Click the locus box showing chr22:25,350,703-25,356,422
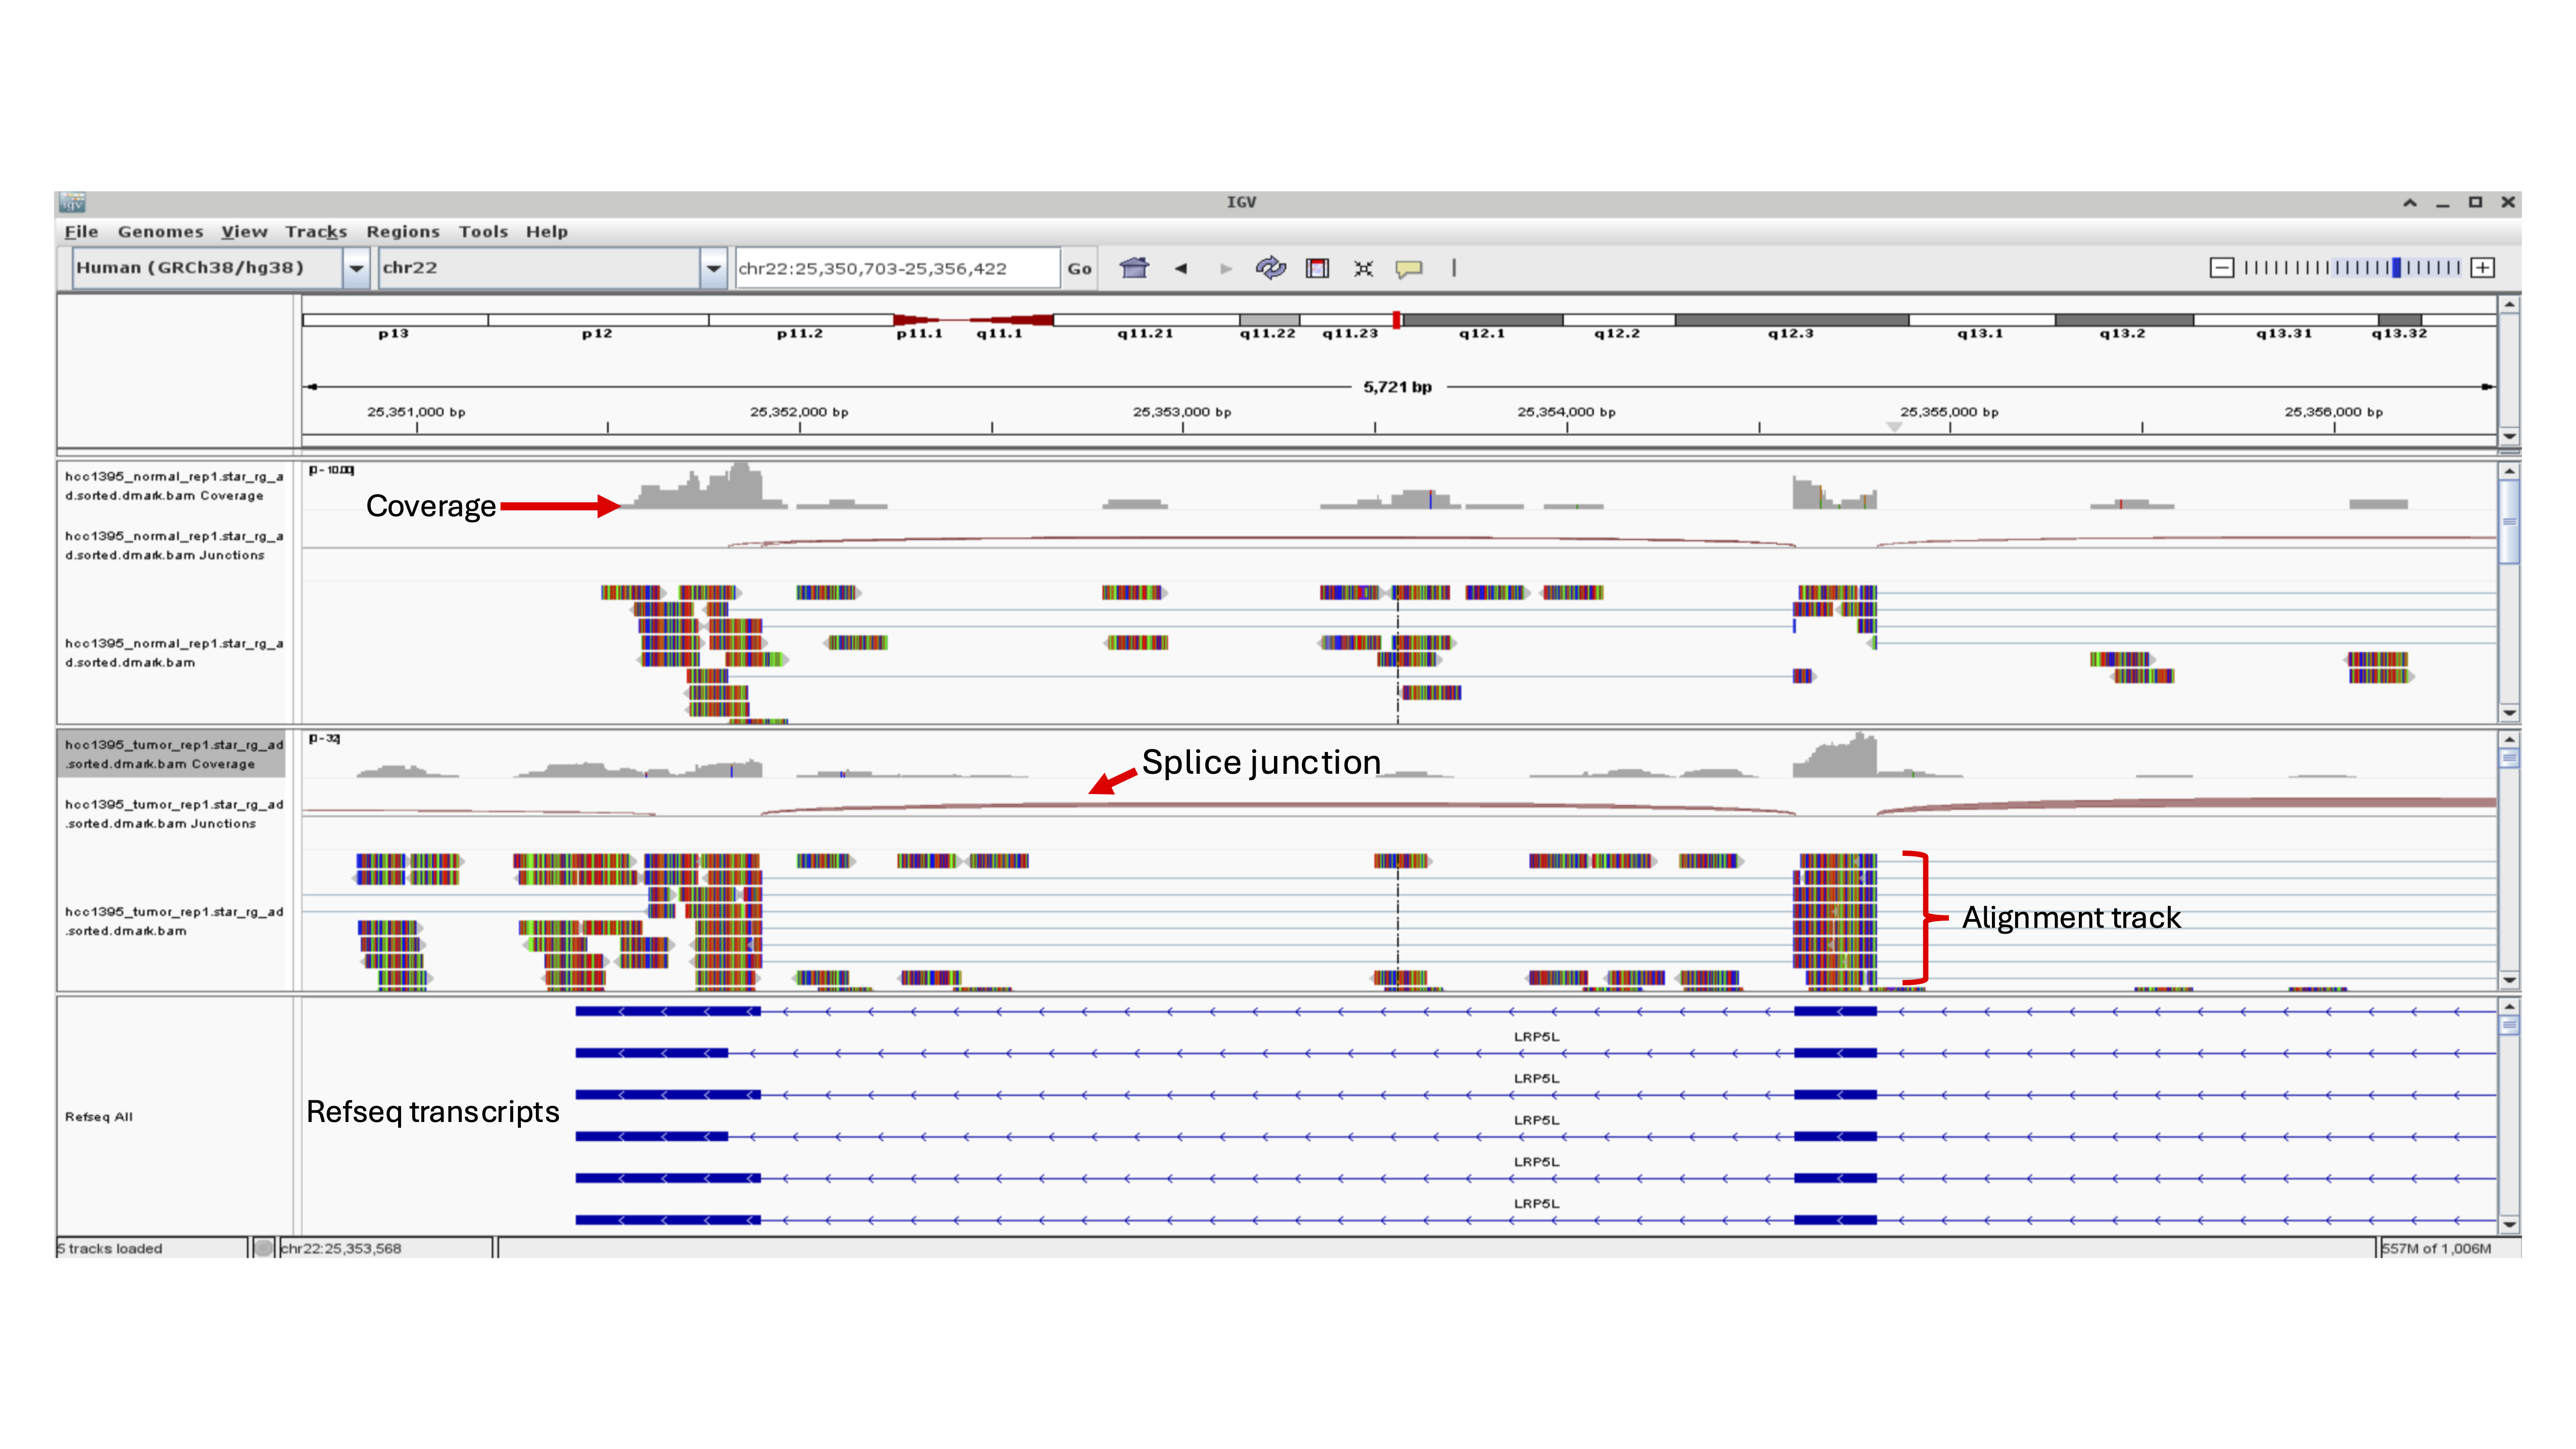 click(x=897, y=268)
